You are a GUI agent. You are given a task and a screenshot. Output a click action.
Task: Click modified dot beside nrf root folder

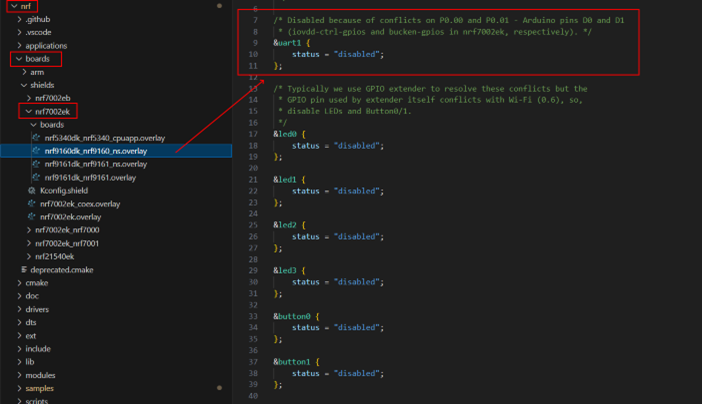pyautogui.click(x=219, y=6)
